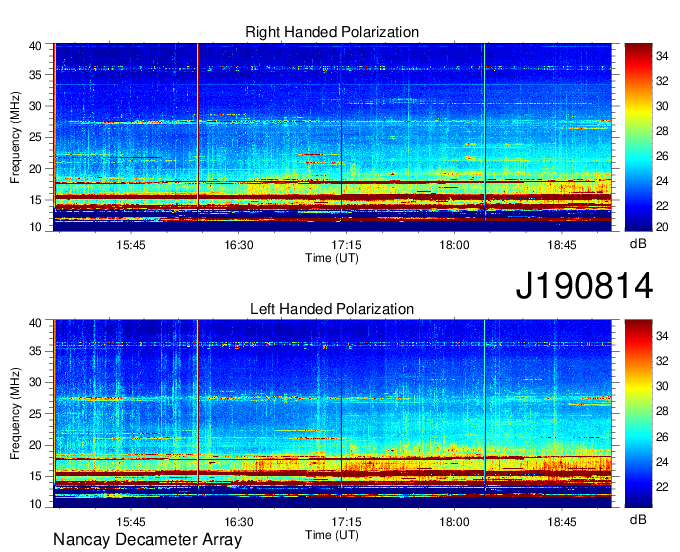
Task: Click the Left Handed plot's dB color bar
Action: click(638, 414)
